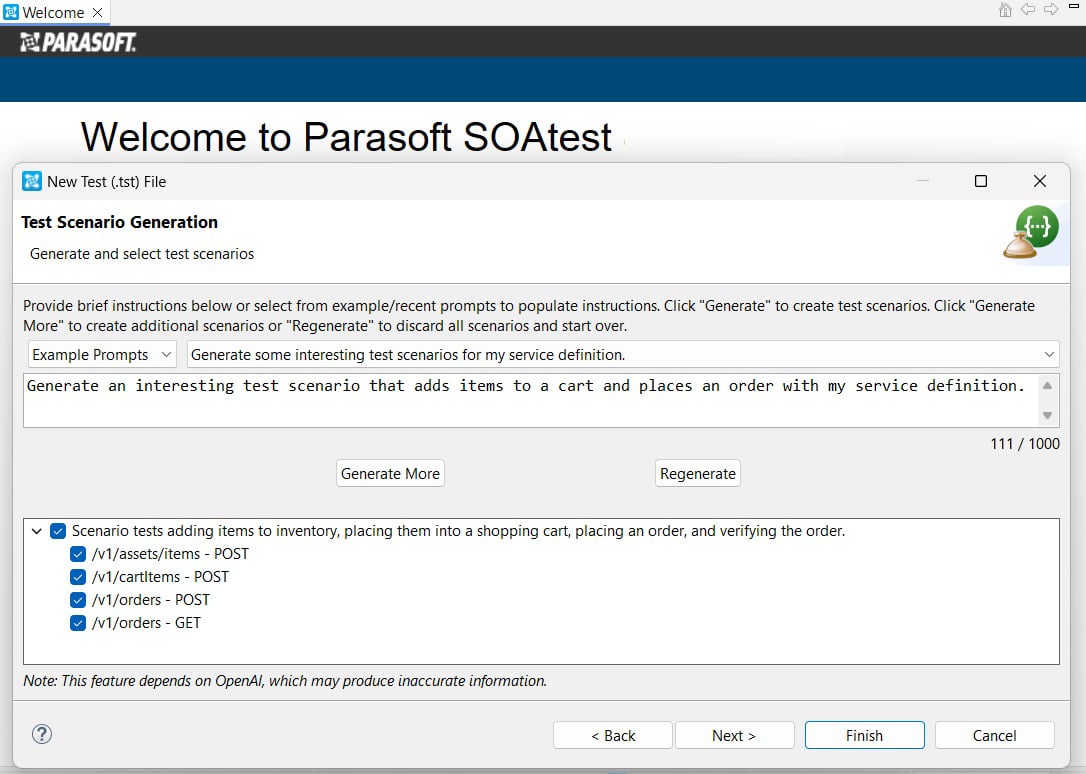Screen dimensions: 1086x774
Task: Select the scenario description row text
Action: click(459, 531)
